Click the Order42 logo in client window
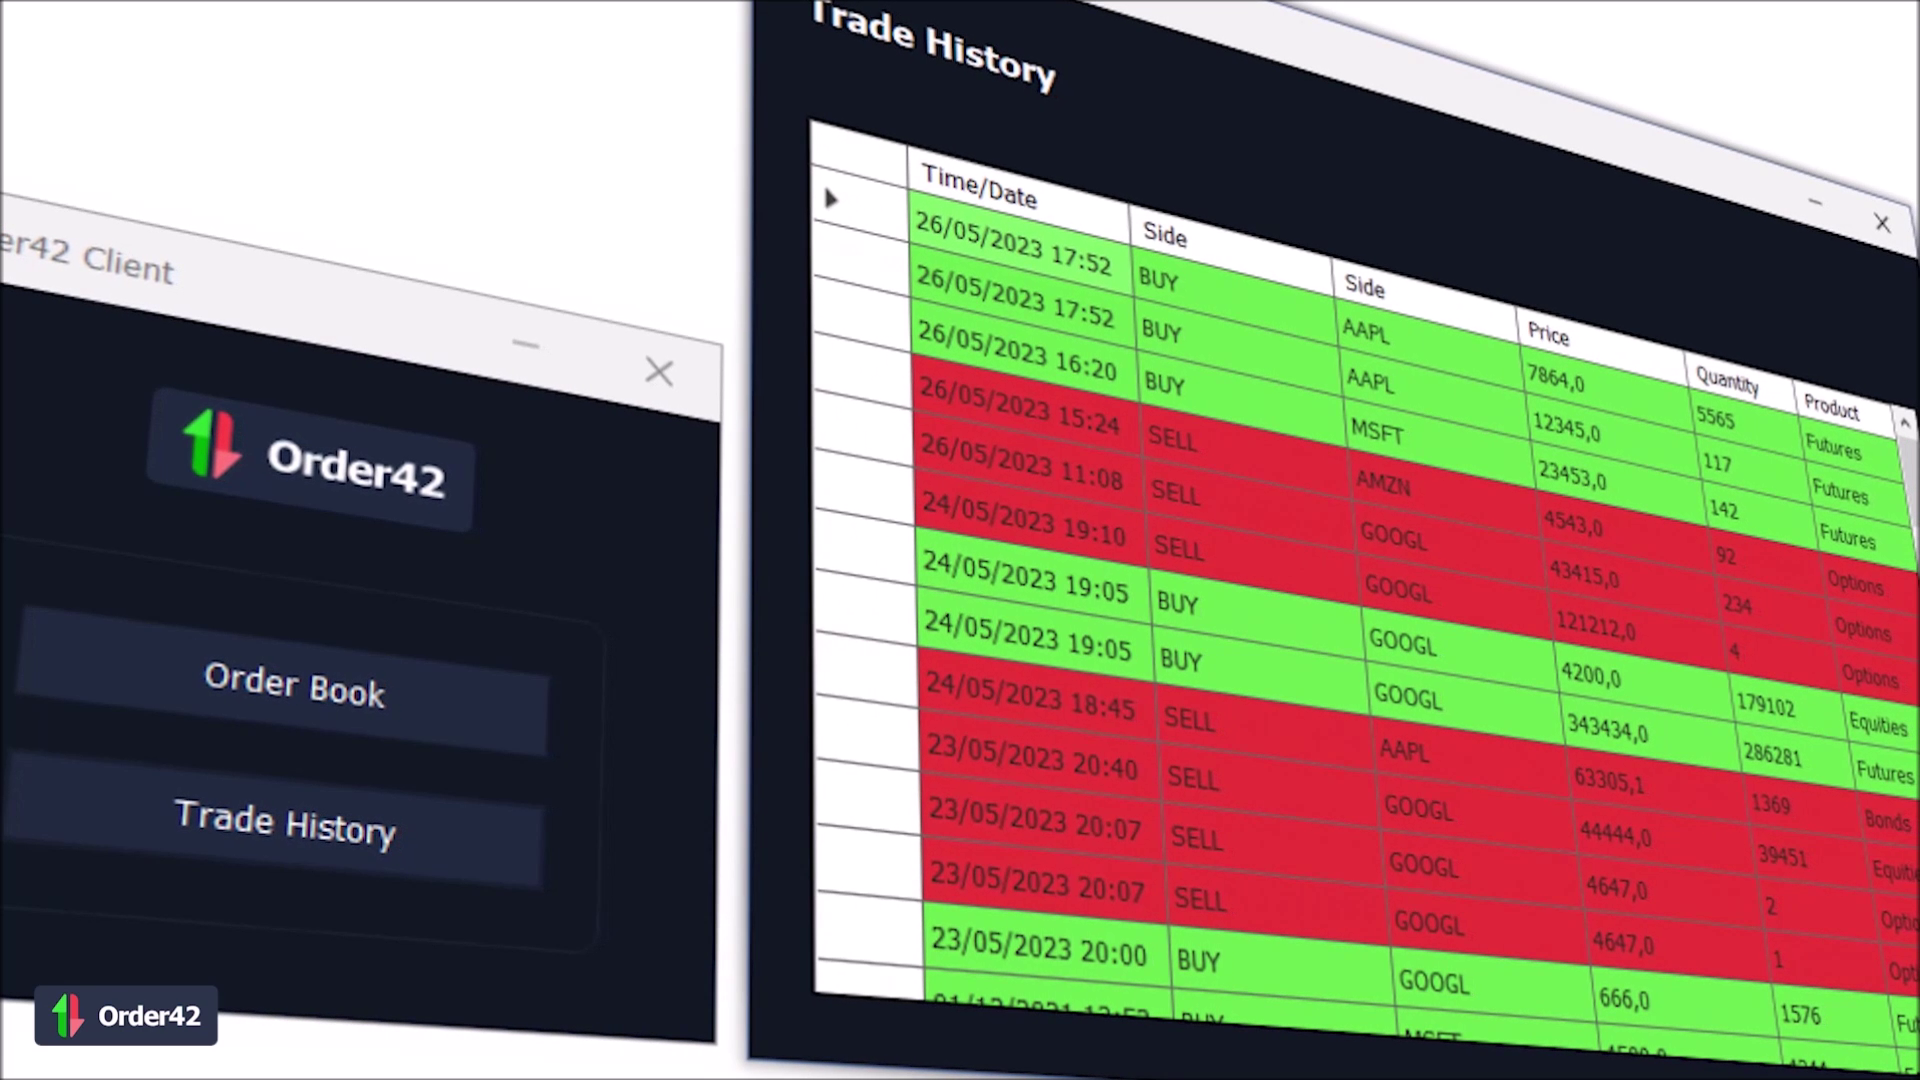1920x1080 pixels. coord(311,460)
